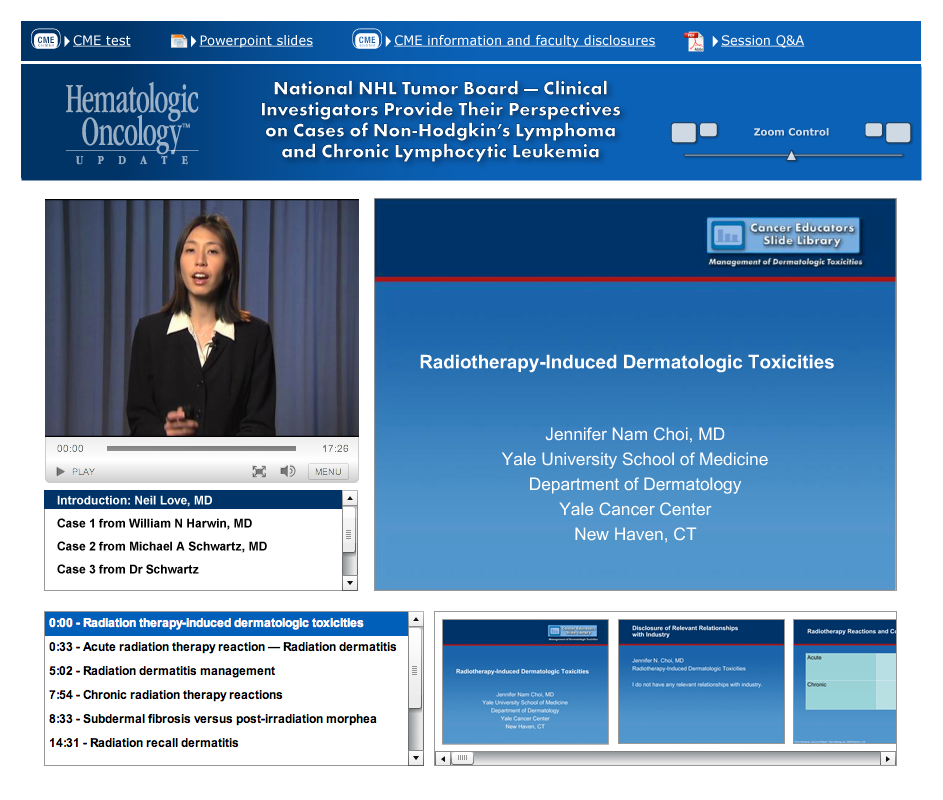943x800 pixels.
Task: Click the large zoom-out box on left
Action: (684, 132)
